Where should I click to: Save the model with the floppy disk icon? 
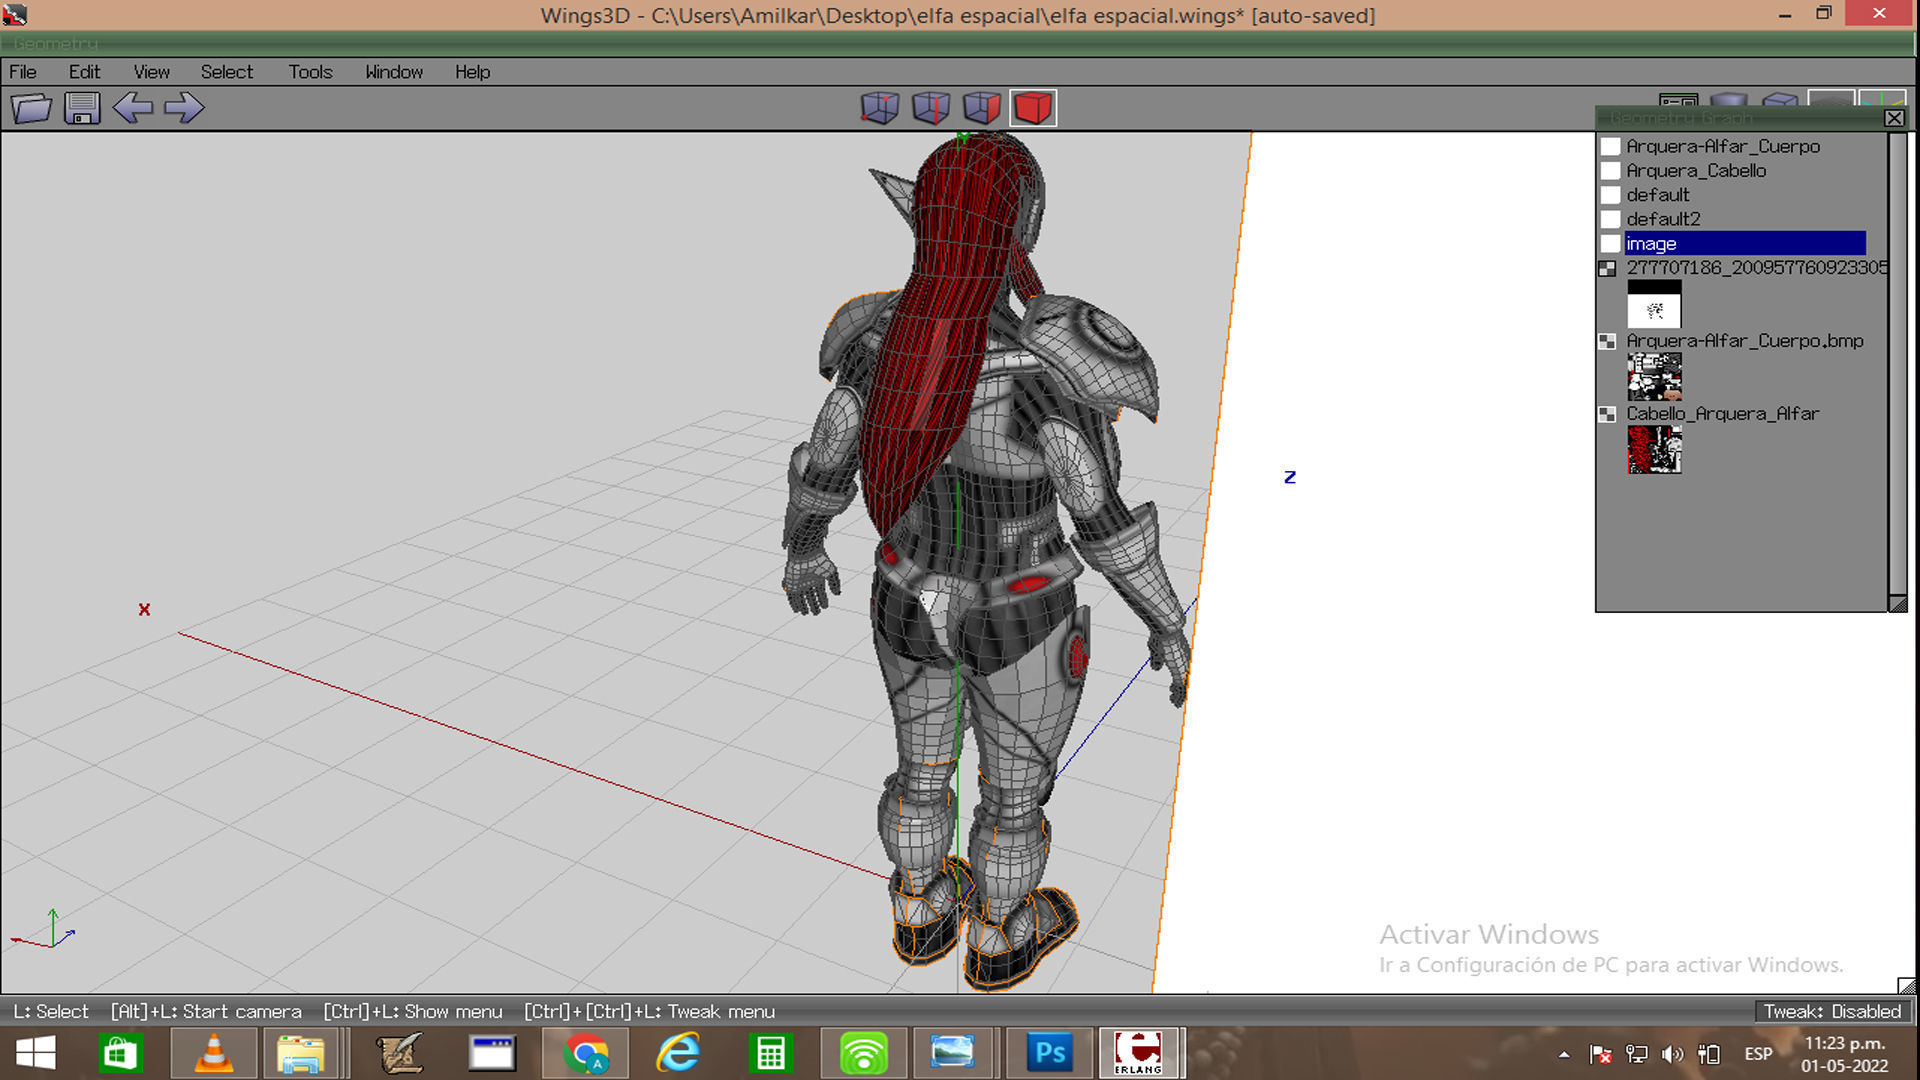pyautogui.click(x=82, y=108)
